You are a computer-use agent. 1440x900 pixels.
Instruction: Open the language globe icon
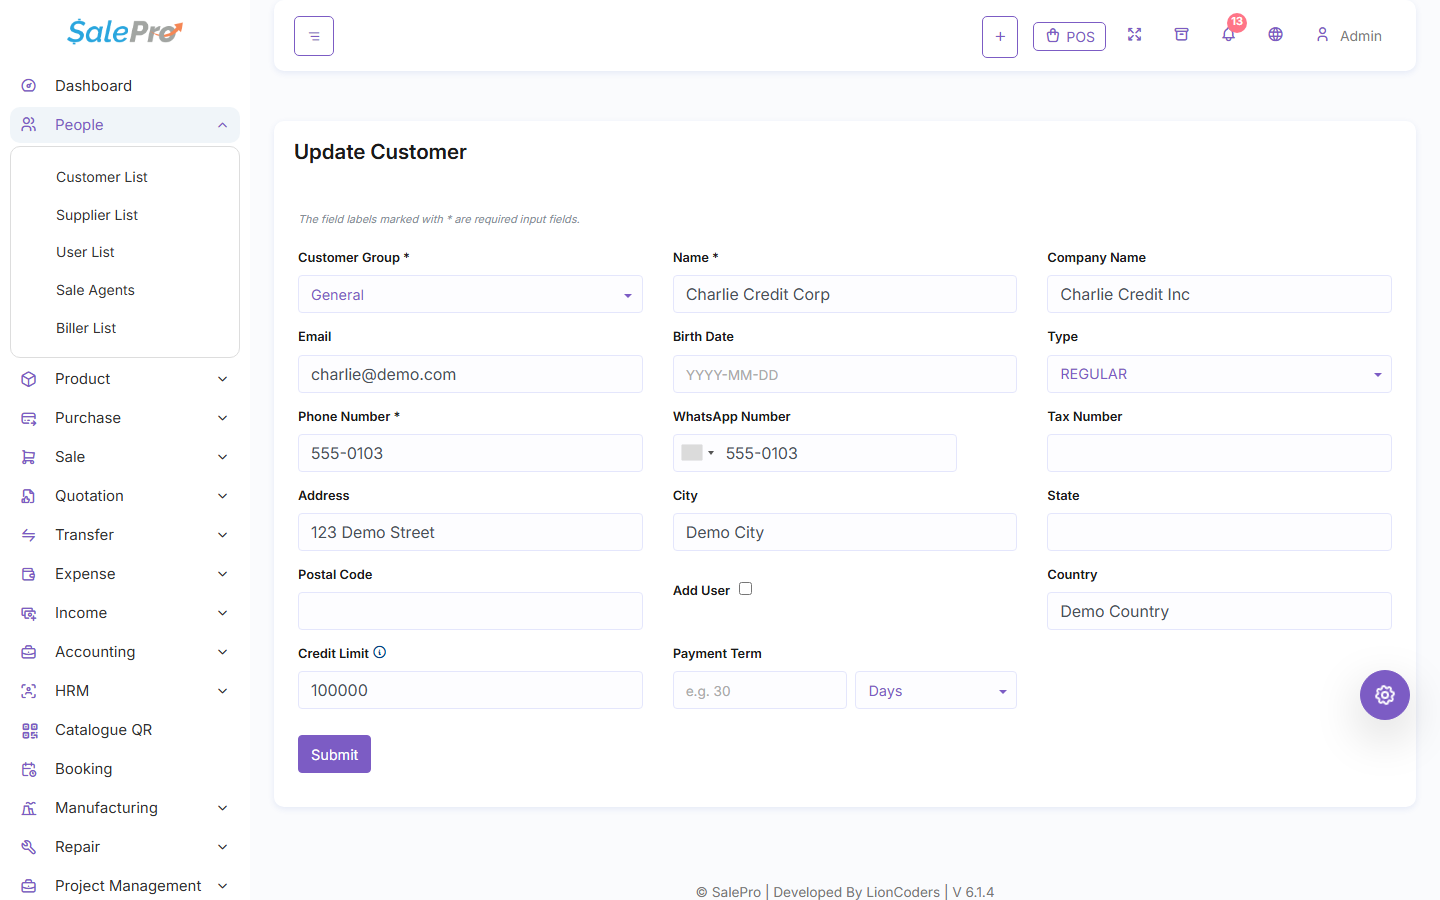[x=1275, y=35]
